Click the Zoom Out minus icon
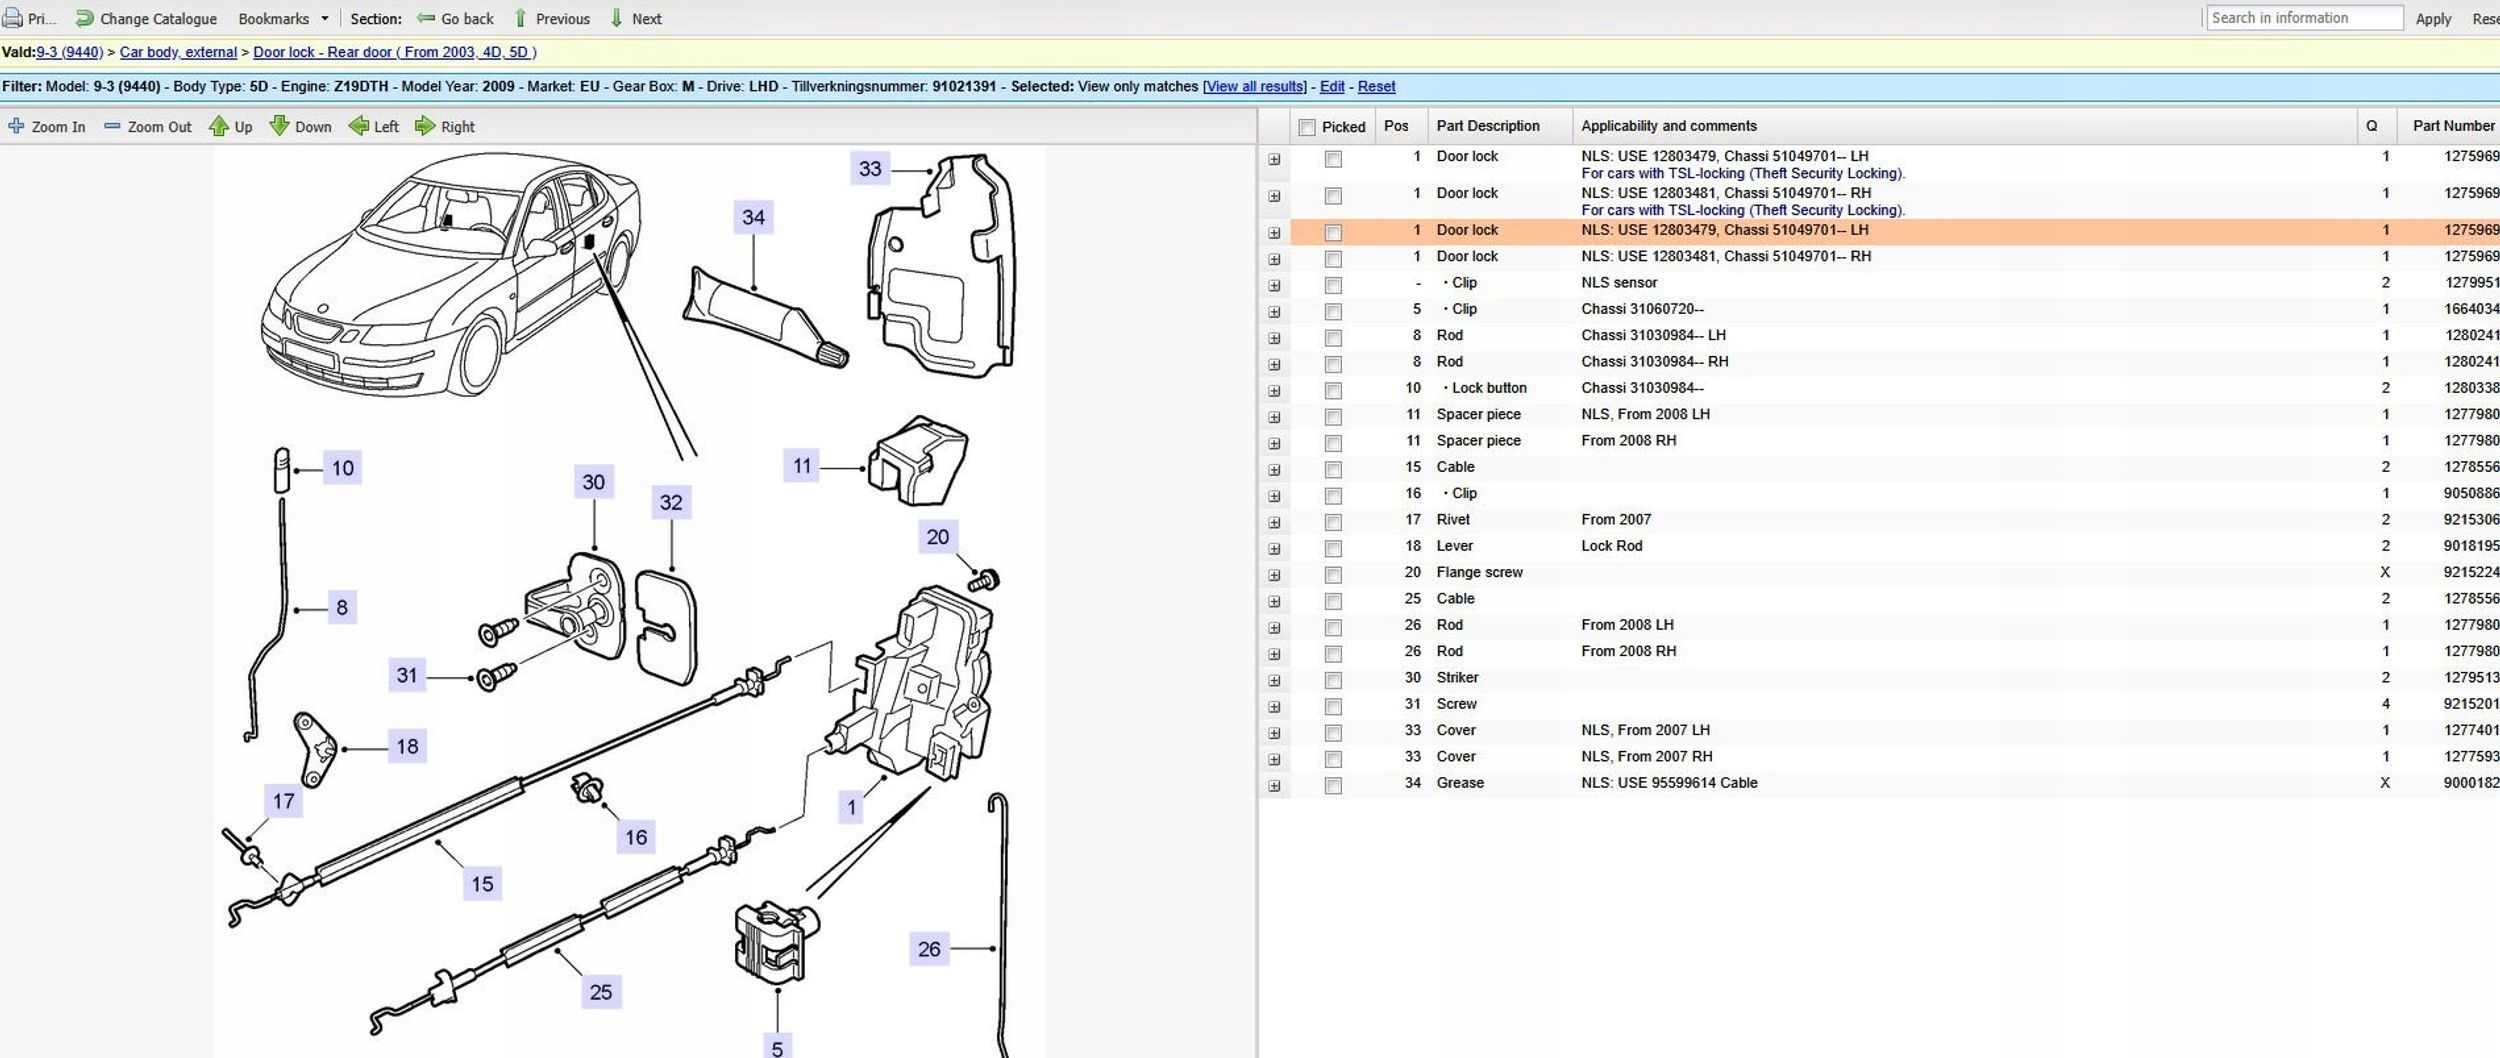 [112, 126]
